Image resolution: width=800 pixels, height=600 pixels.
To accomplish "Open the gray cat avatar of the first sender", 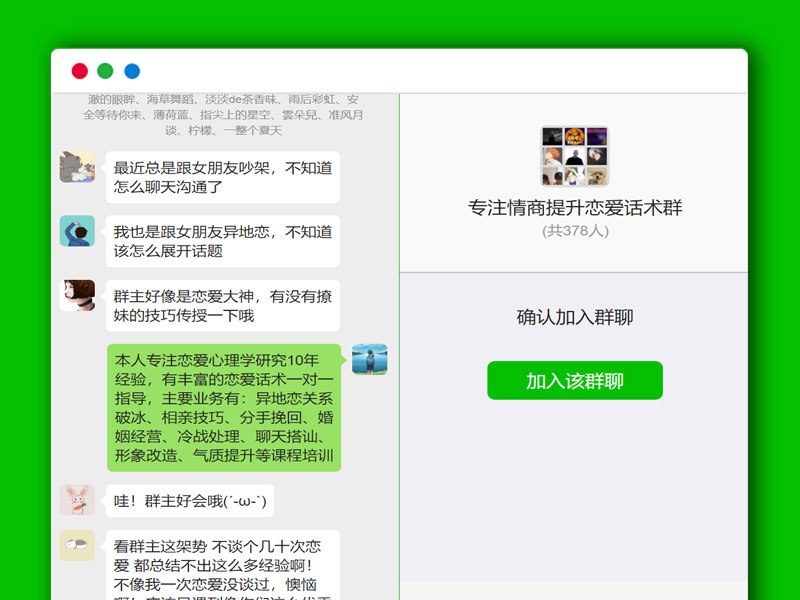I will [x=78, y=165].
